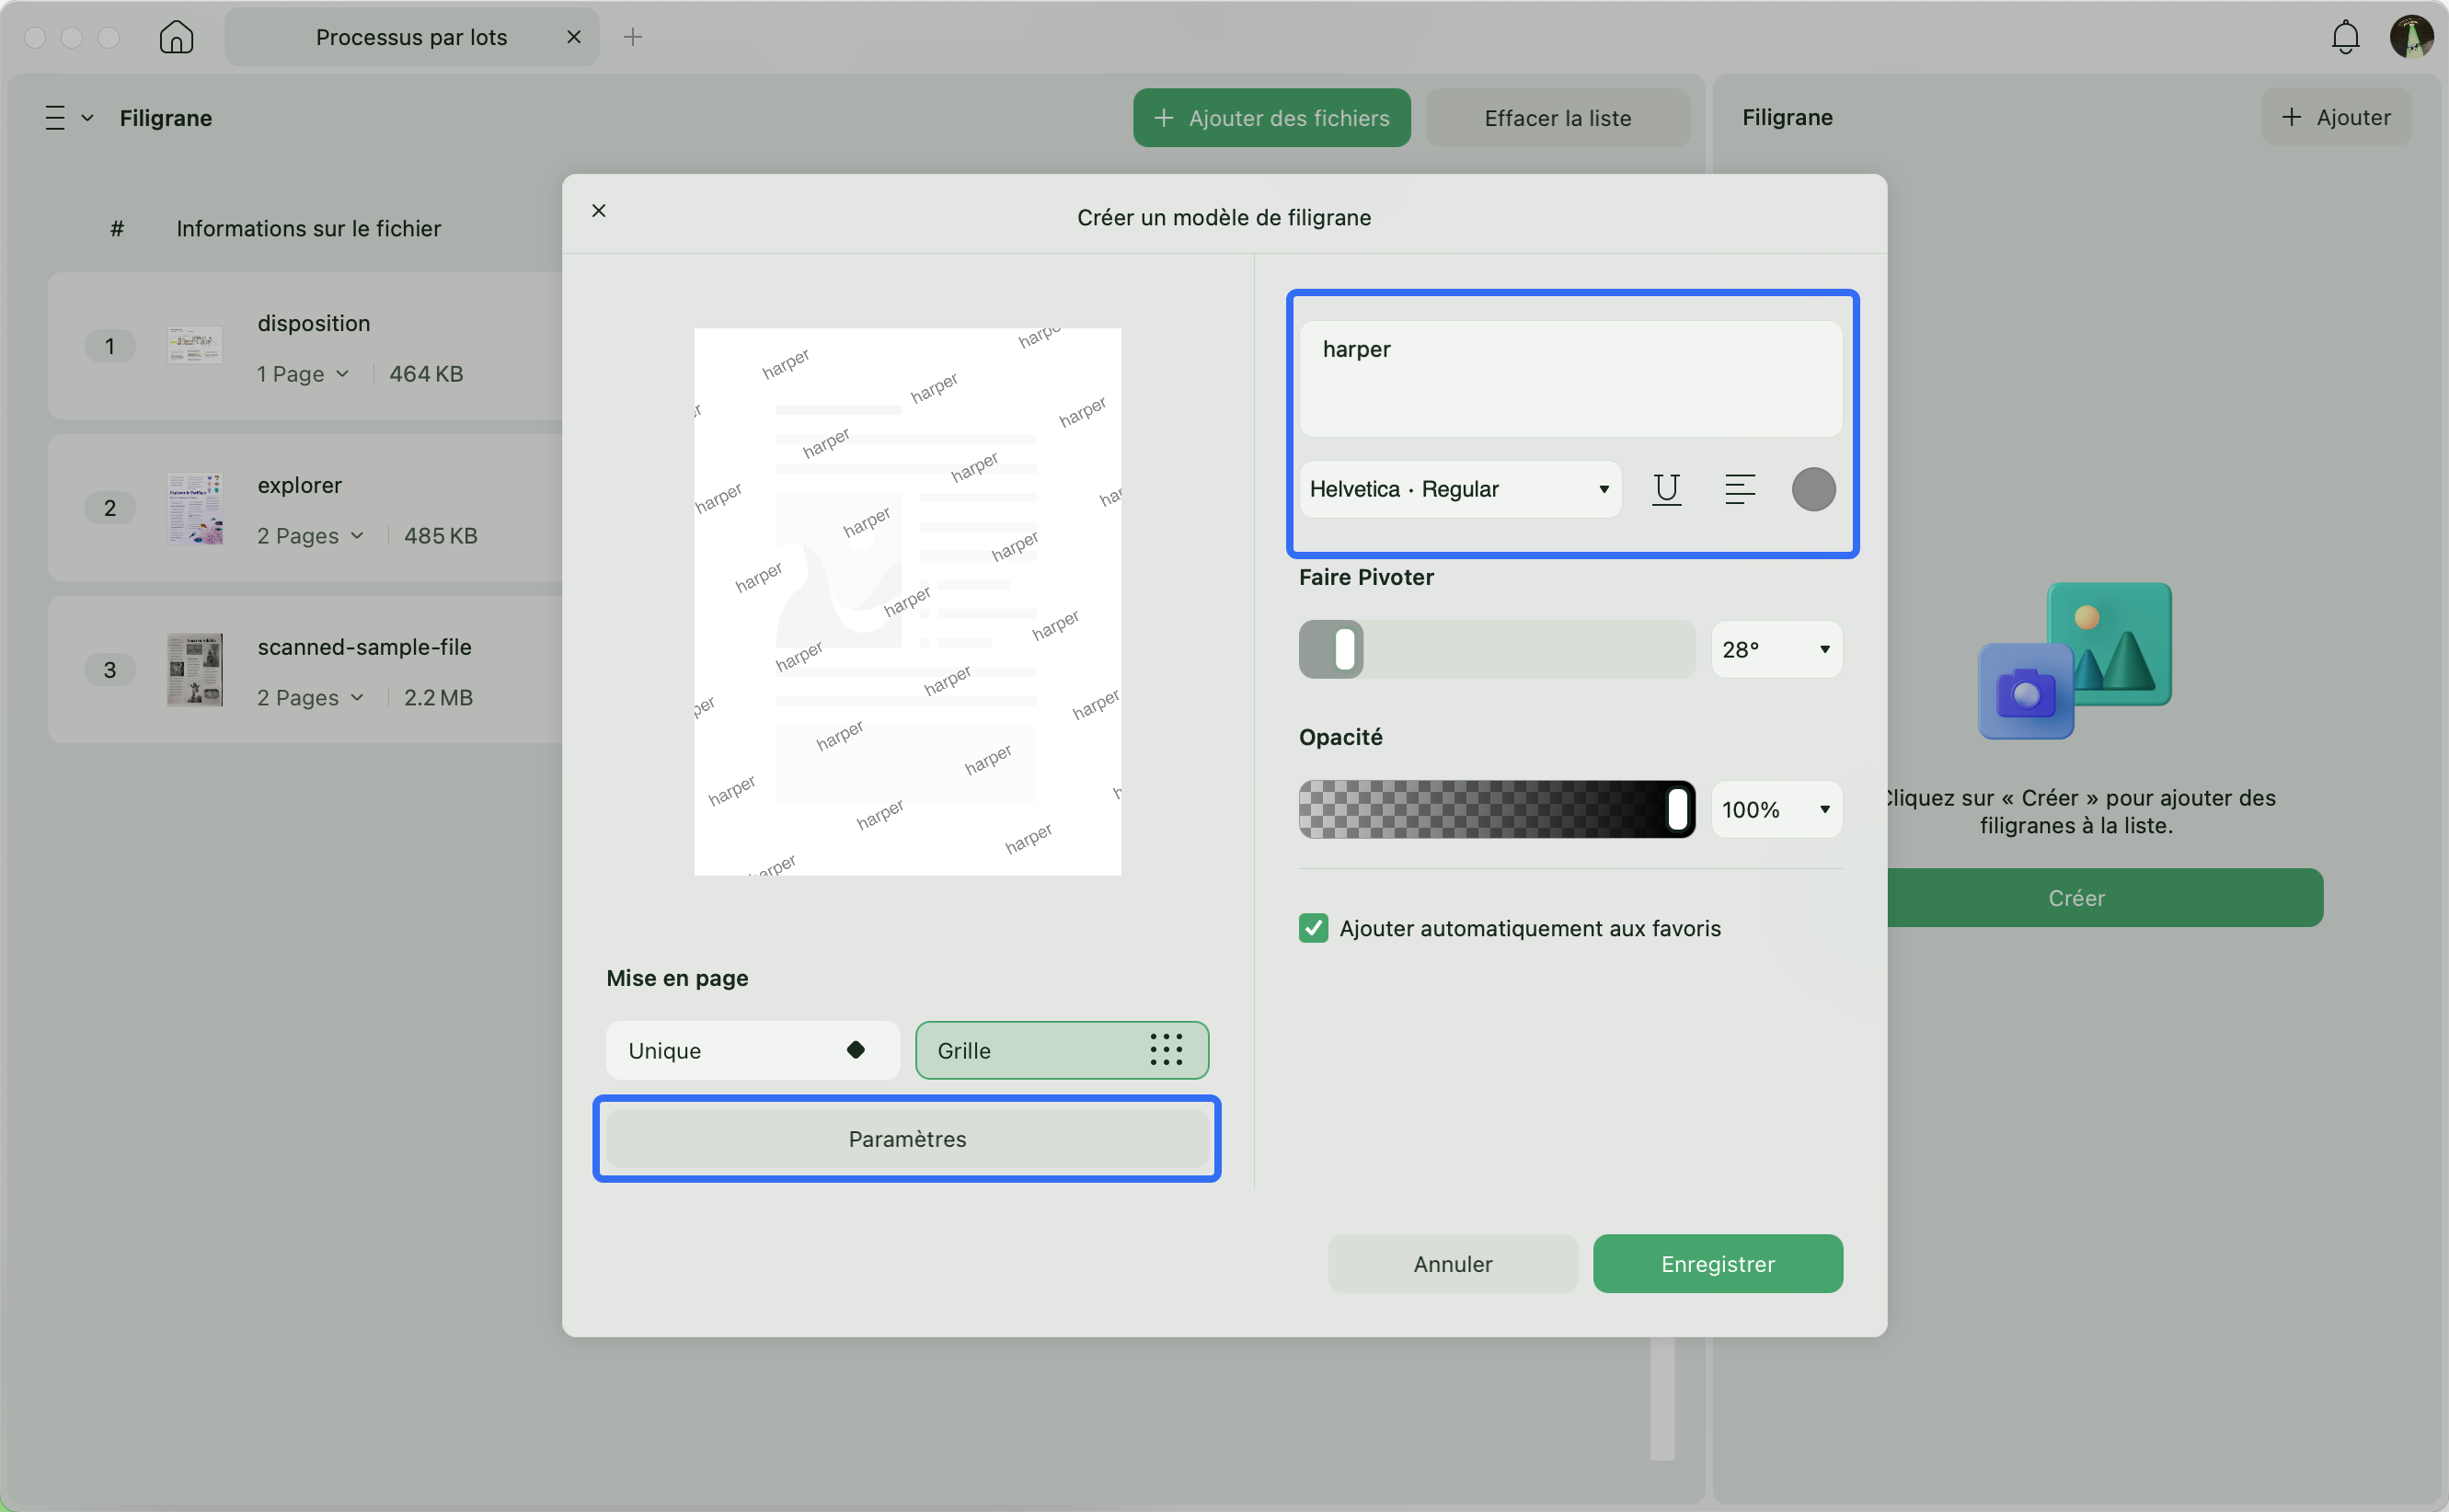
Task: Open text alignment options
Action: point(1739,489)
